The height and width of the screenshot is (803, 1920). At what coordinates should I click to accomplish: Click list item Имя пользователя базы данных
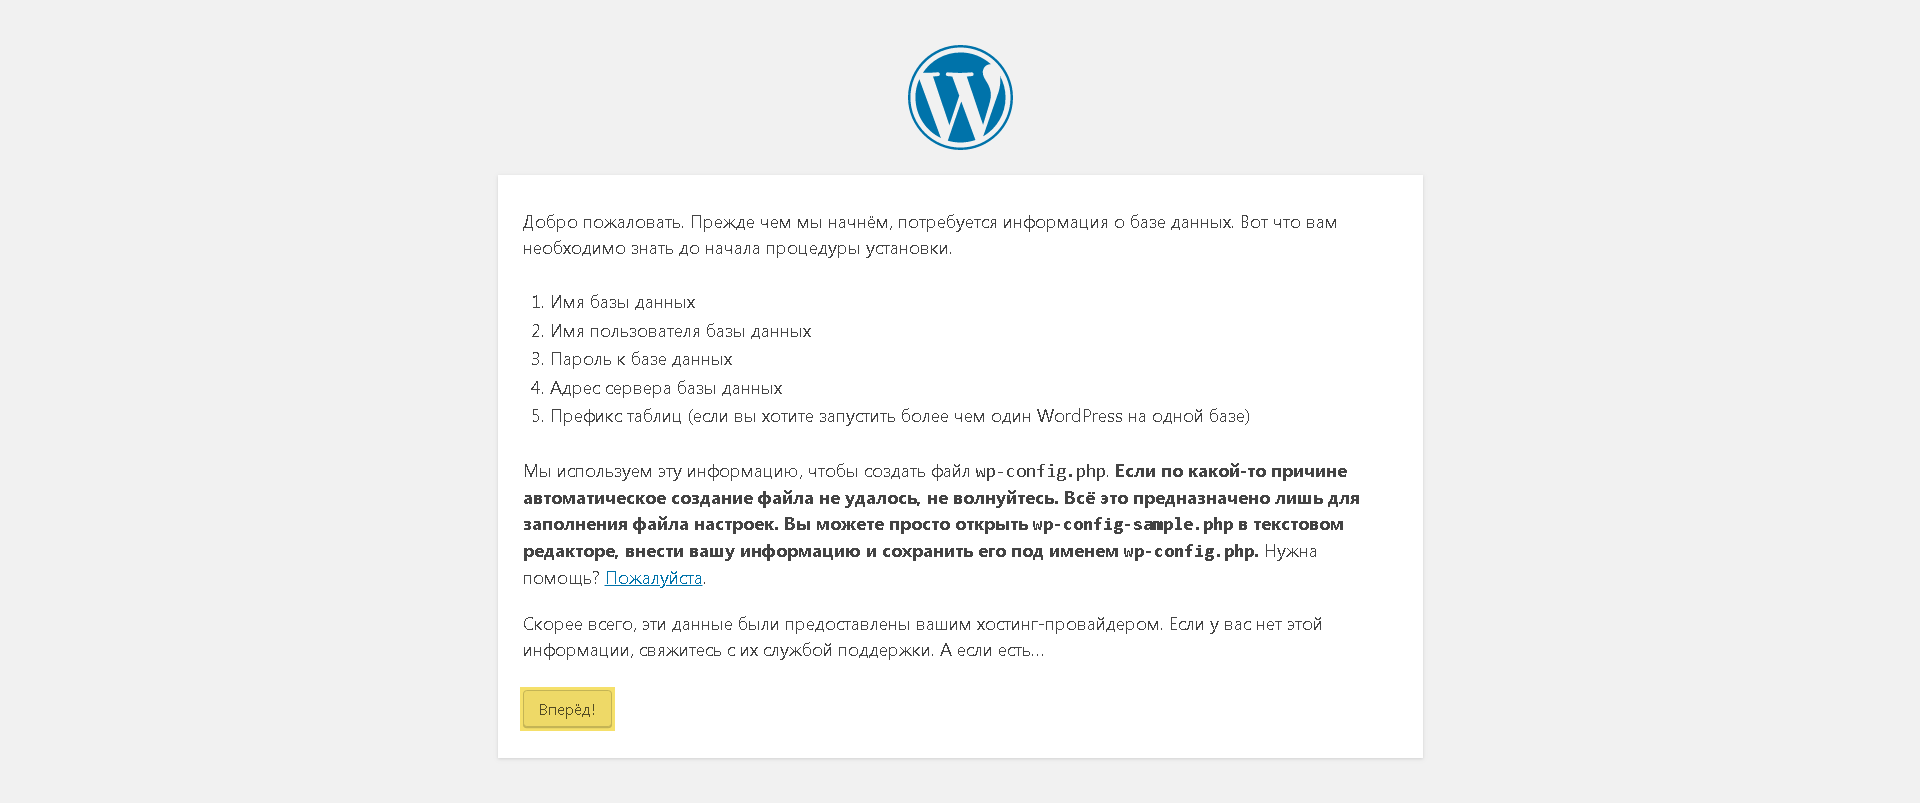[x=680, y=331]
